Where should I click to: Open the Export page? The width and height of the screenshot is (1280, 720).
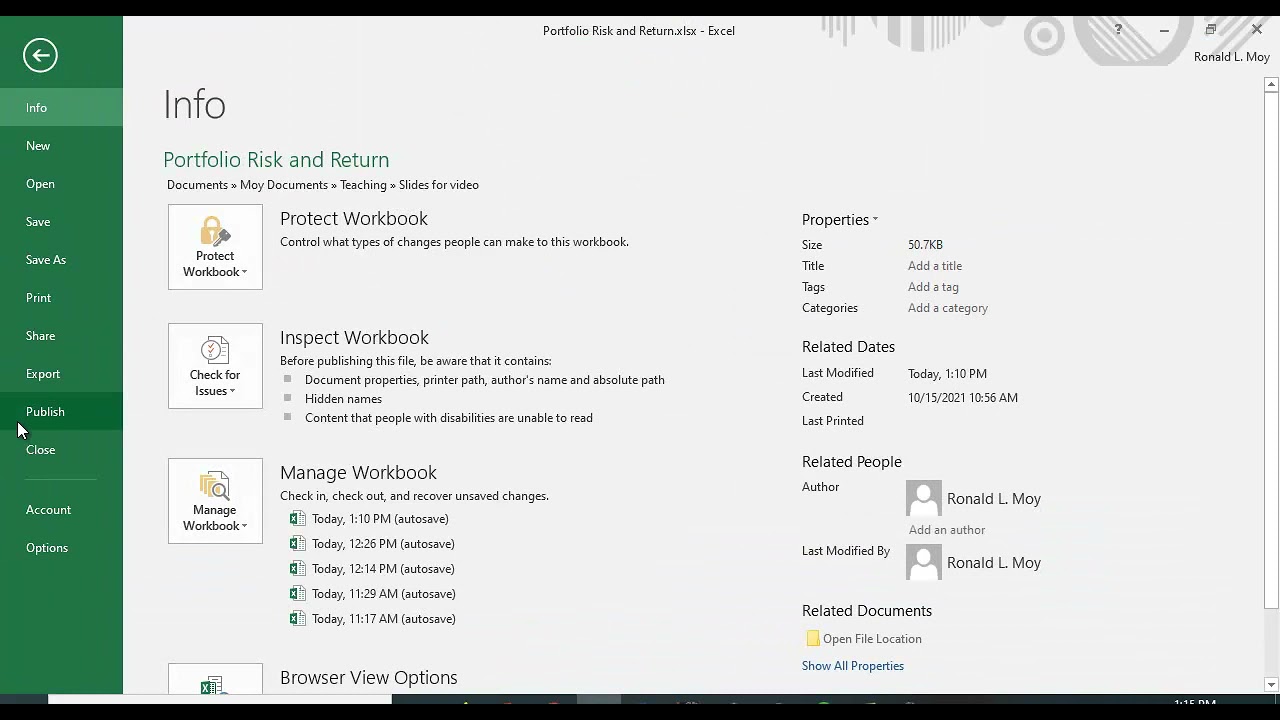tap(61, 374)
